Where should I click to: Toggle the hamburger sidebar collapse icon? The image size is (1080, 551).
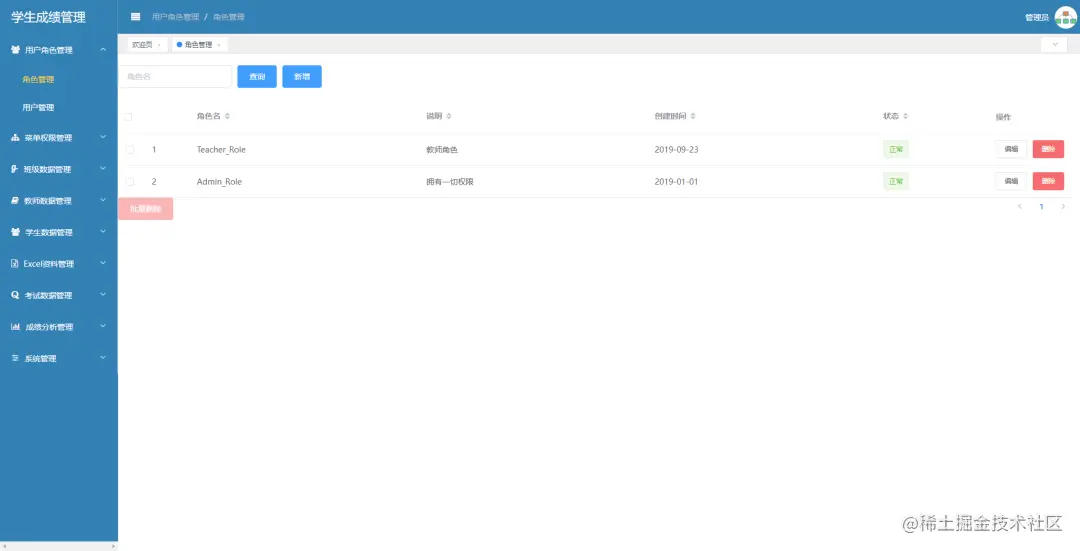[x=136, y=17]
